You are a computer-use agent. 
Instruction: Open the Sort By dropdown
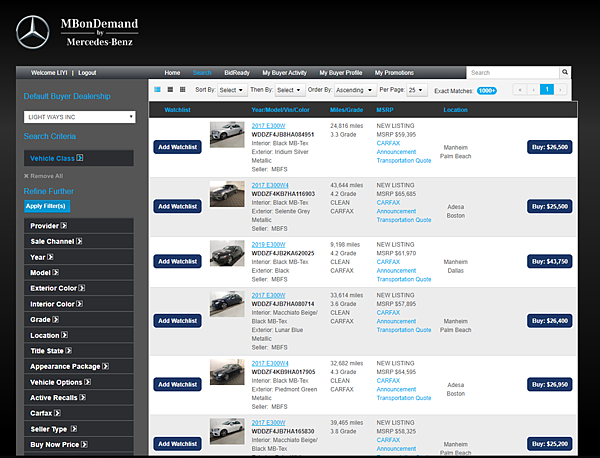232,90
